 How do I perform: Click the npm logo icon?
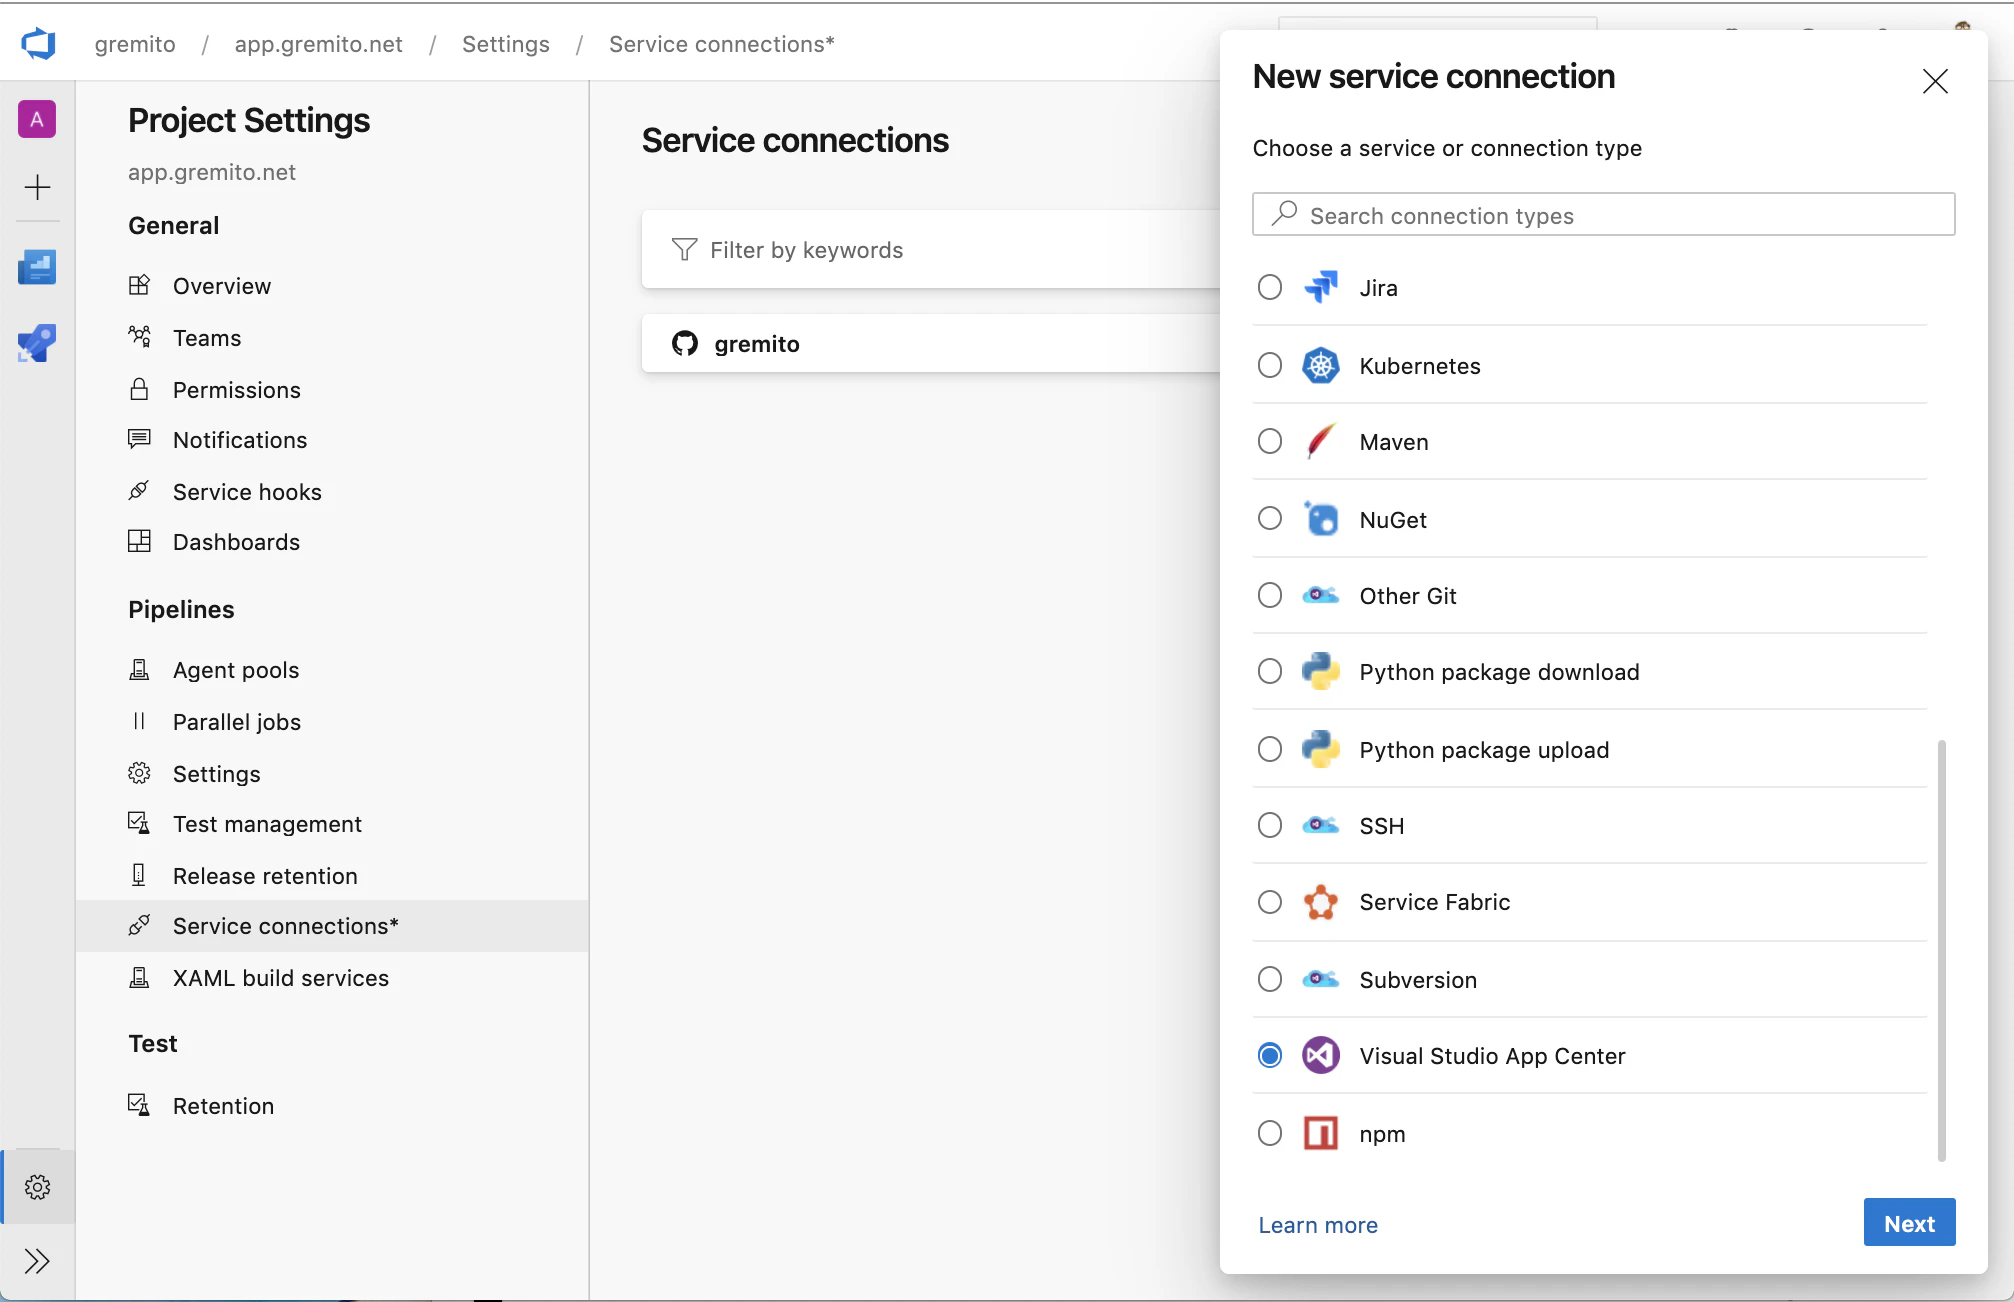1321,1133
